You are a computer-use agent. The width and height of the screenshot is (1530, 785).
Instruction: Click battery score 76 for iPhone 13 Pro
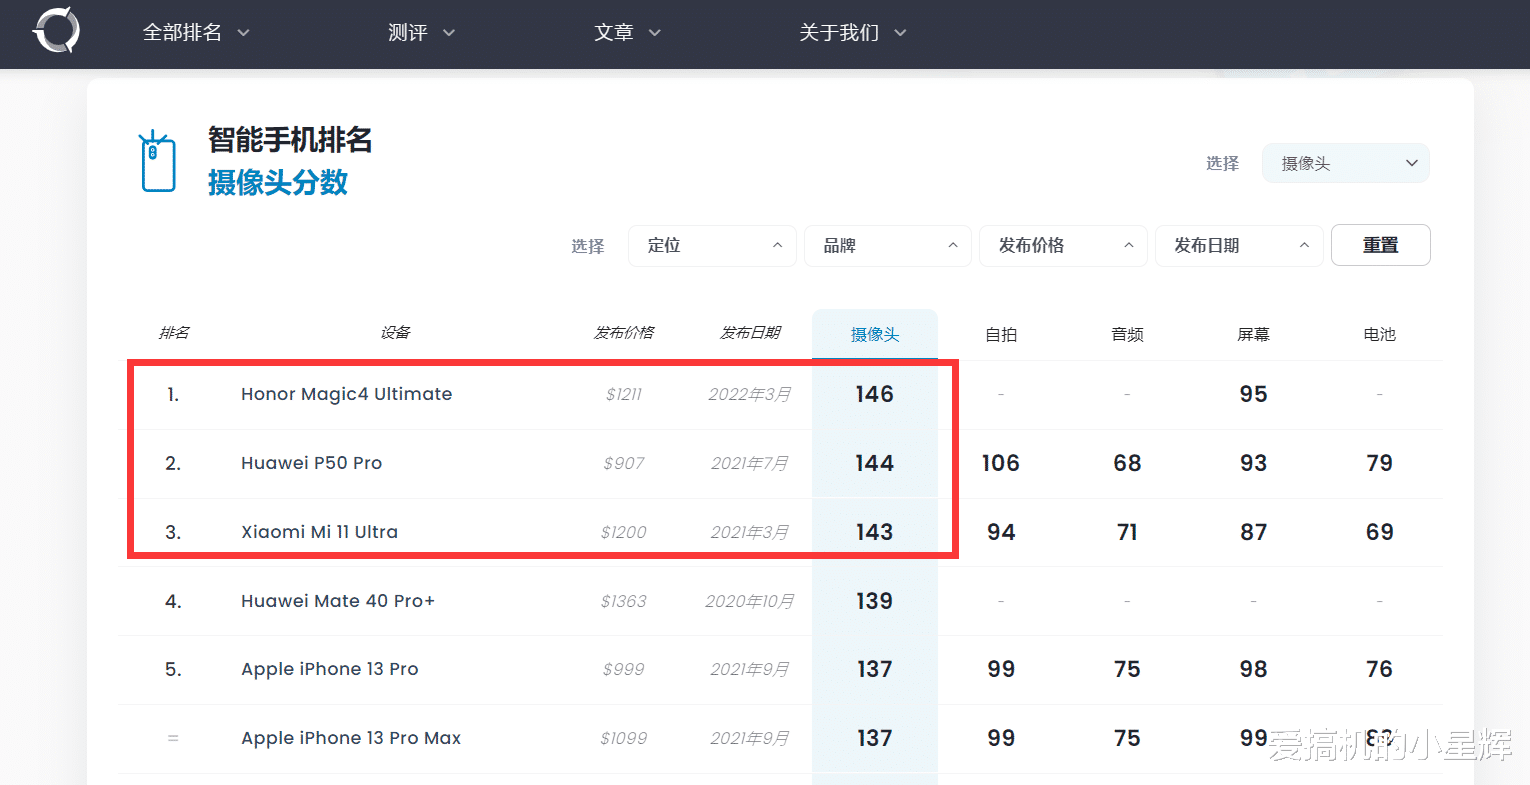click(1380, 669)
